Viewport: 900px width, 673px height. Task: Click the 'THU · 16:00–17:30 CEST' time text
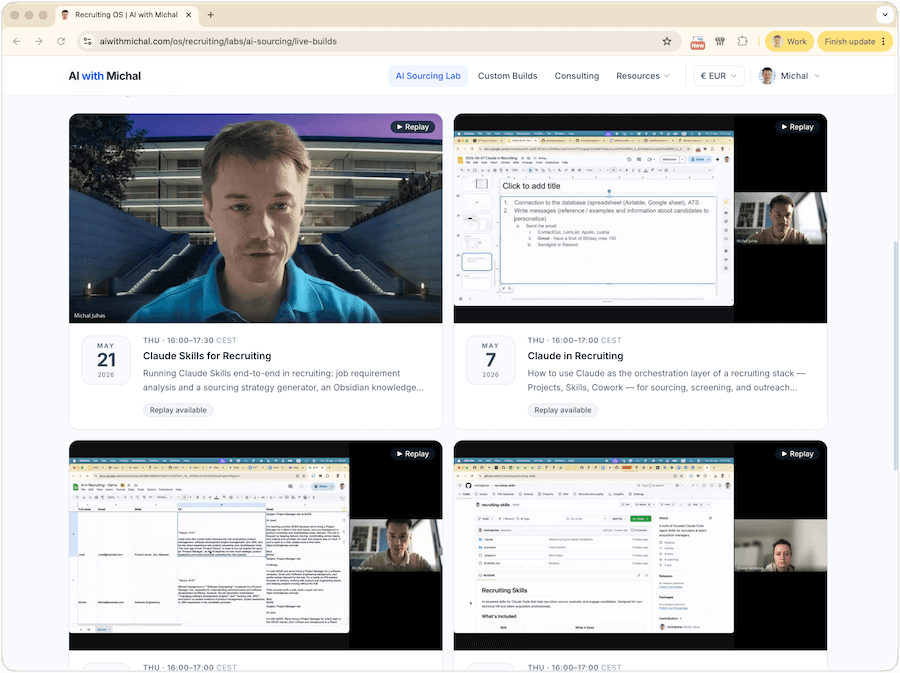189,340
